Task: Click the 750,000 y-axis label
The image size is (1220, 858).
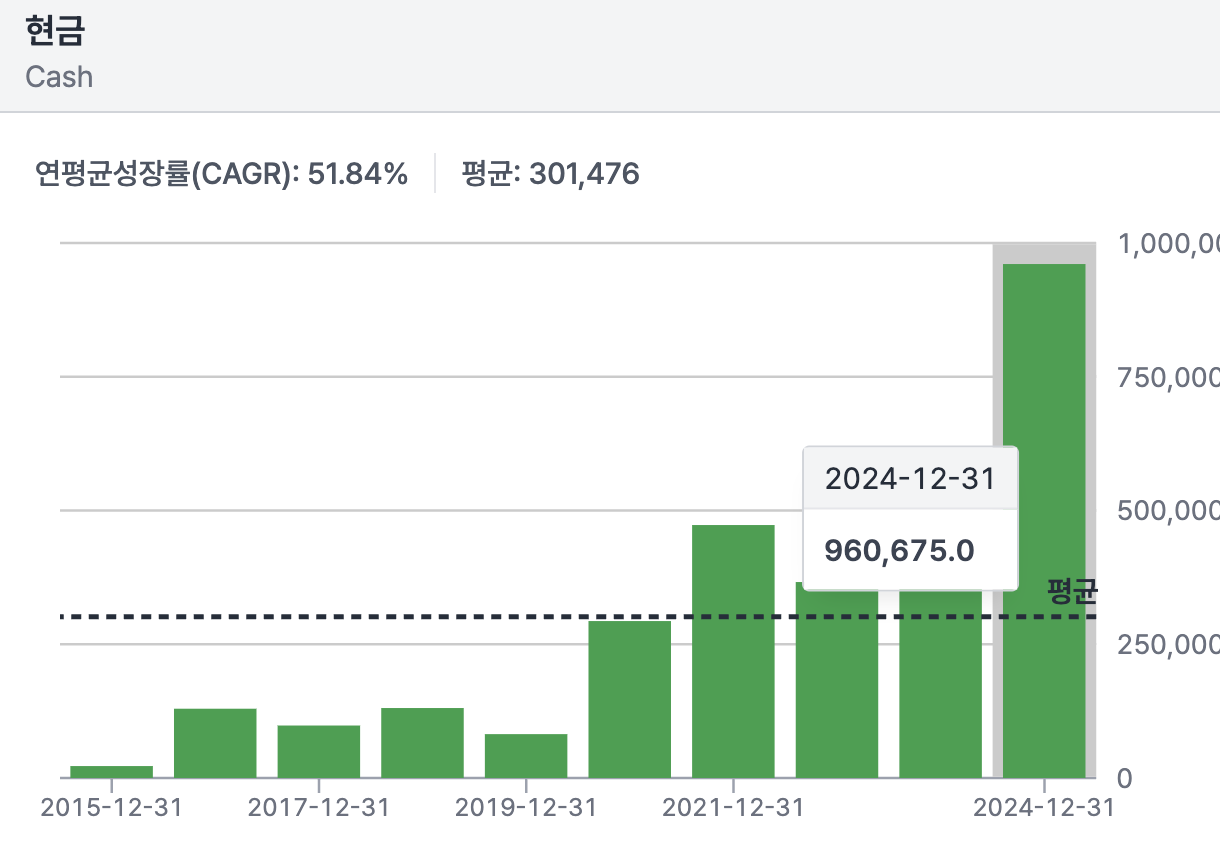Action: point(1166,377)
